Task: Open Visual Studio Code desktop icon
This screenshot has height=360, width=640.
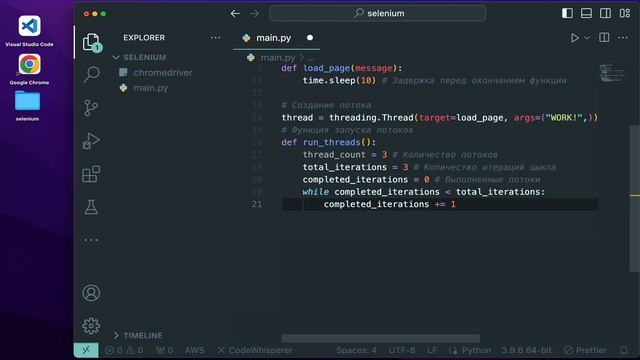Action: pyautogui.click(x=29, y=31)
